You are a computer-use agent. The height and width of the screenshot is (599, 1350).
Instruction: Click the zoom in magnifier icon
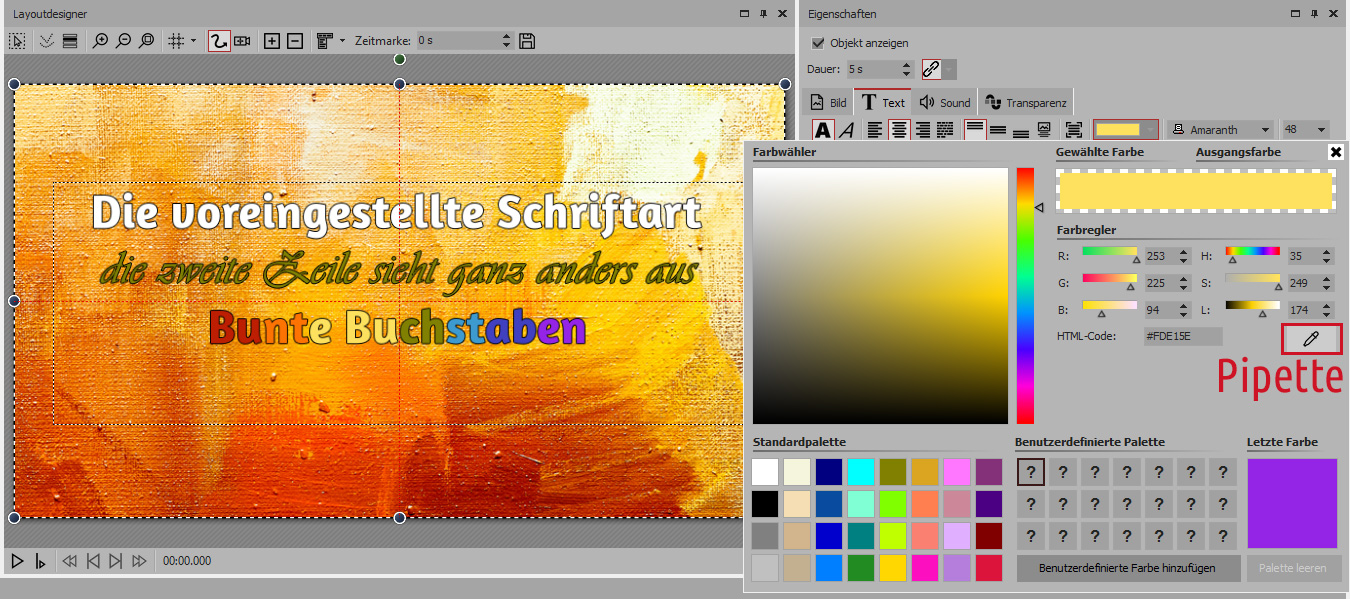coord(100,41)
